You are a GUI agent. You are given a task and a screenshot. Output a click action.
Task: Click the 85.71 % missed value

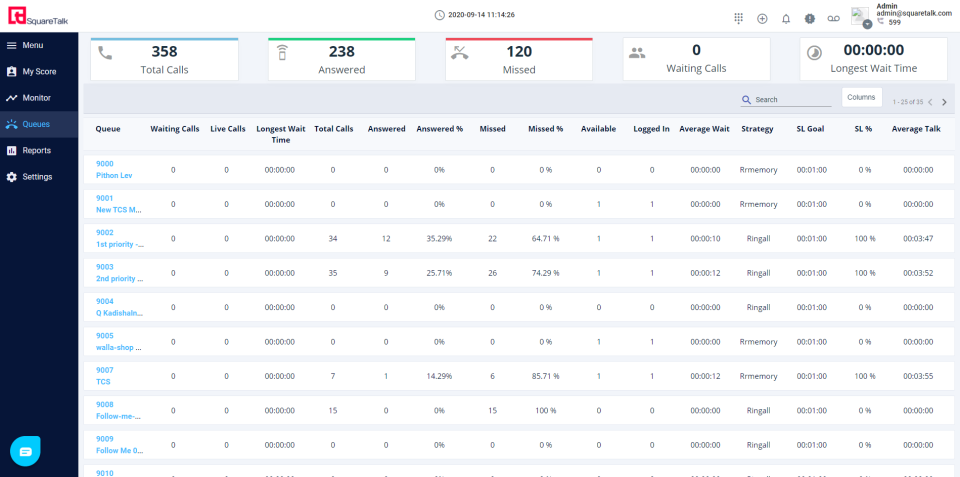(x=546, y=376)
